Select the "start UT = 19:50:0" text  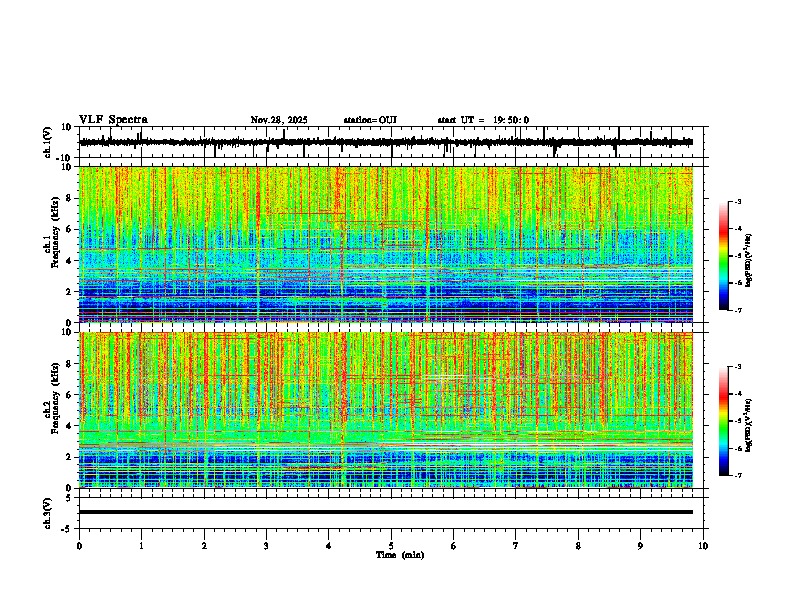click(x=483, y=120)
